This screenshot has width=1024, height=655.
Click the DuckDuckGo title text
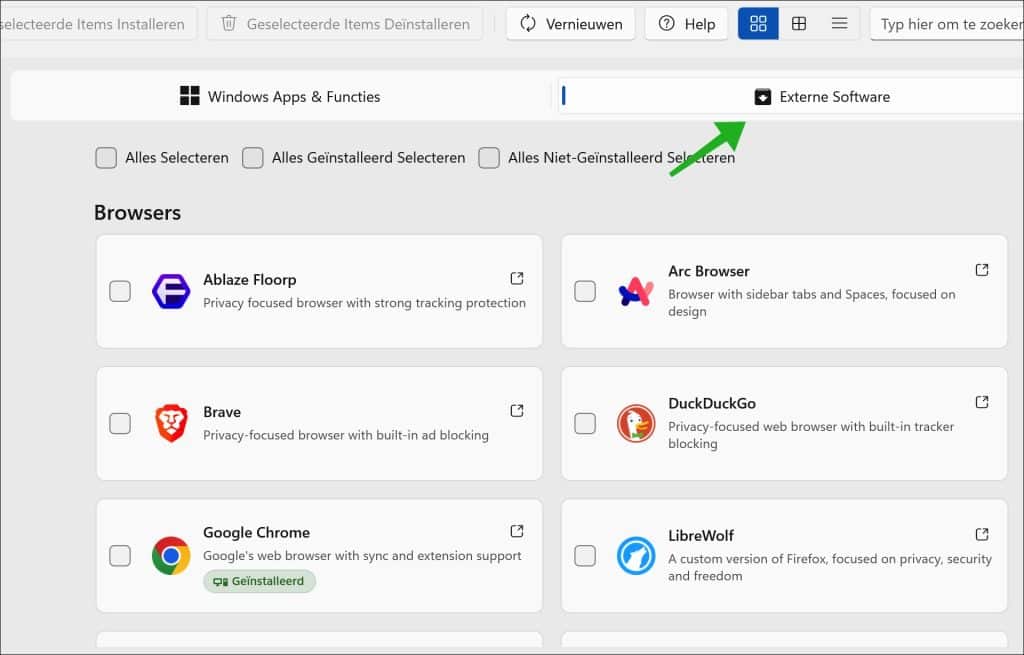coord(712,404)
